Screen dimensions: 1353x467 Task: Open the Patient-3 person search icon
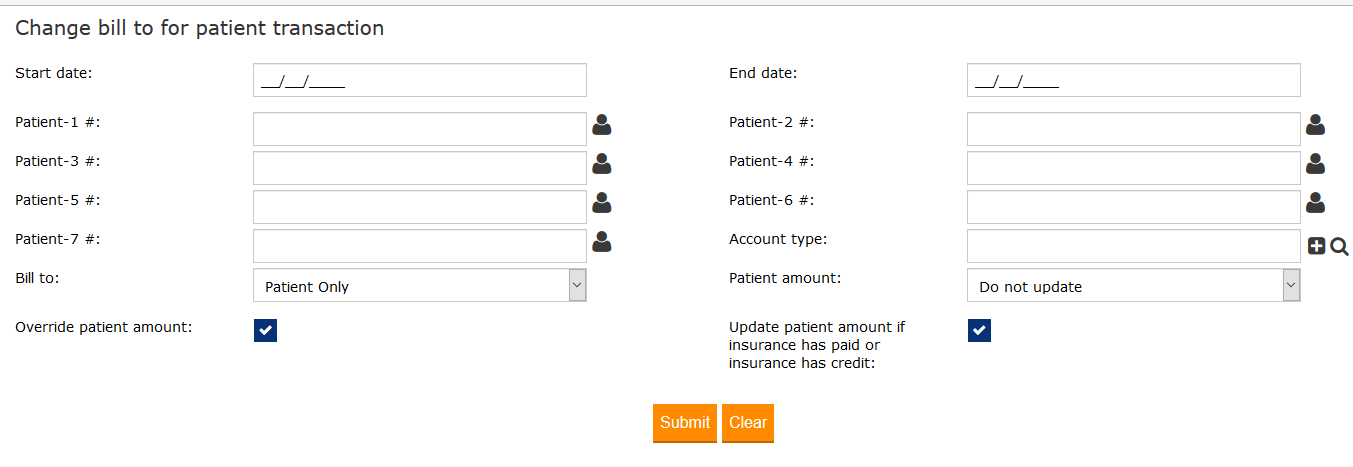(x=602, y=164)
